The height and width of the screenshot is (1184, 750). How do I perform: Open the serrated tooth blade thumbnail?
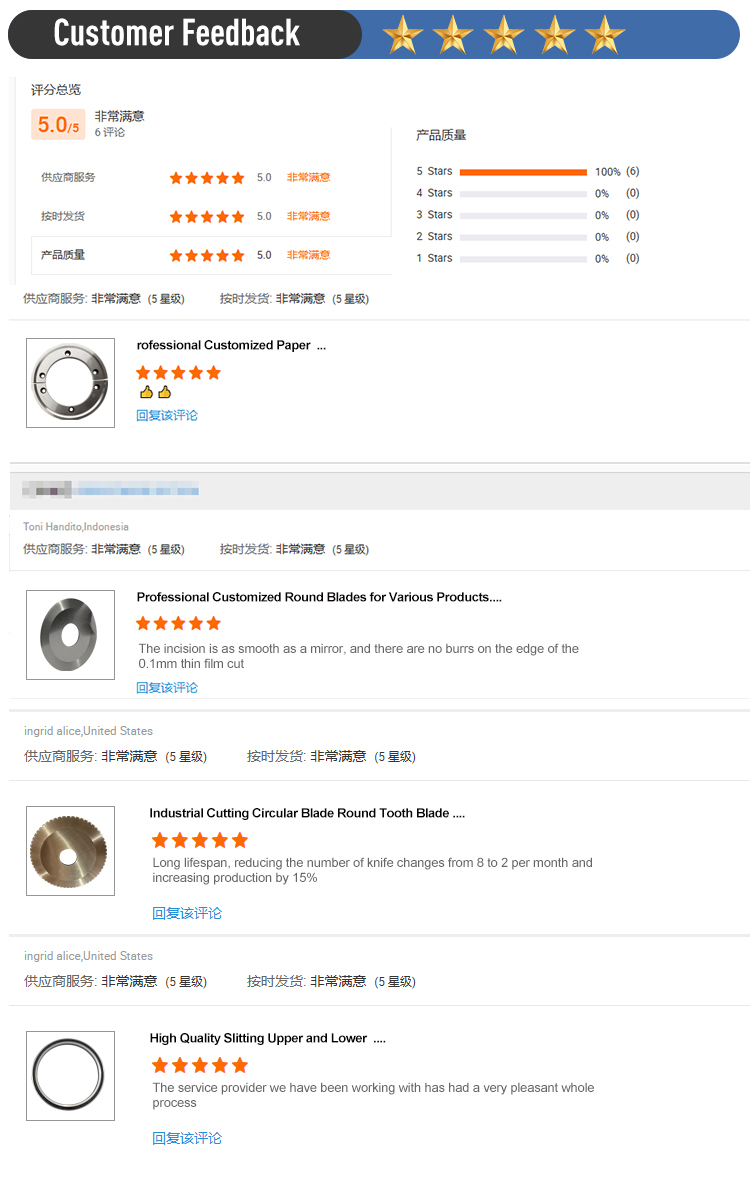click(x=70, y=851)
